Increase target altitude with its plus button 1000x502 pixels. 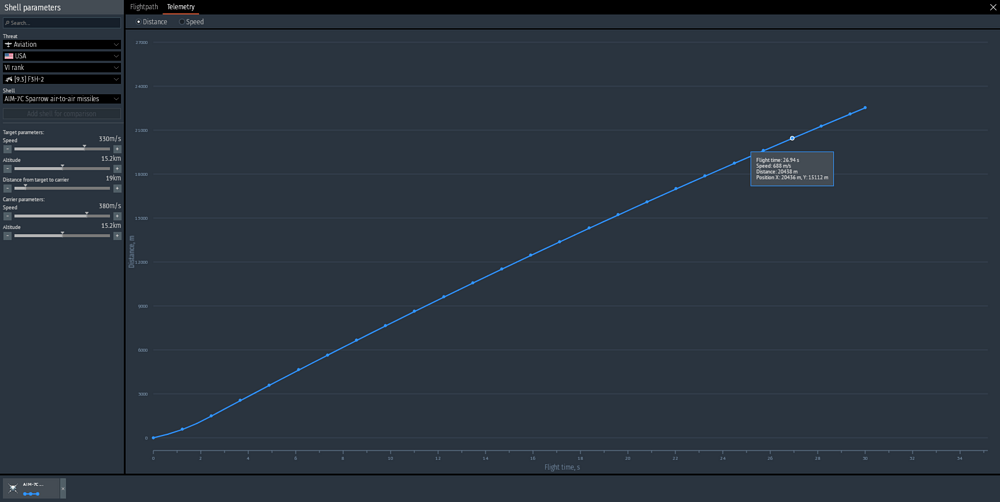[117, 169]
